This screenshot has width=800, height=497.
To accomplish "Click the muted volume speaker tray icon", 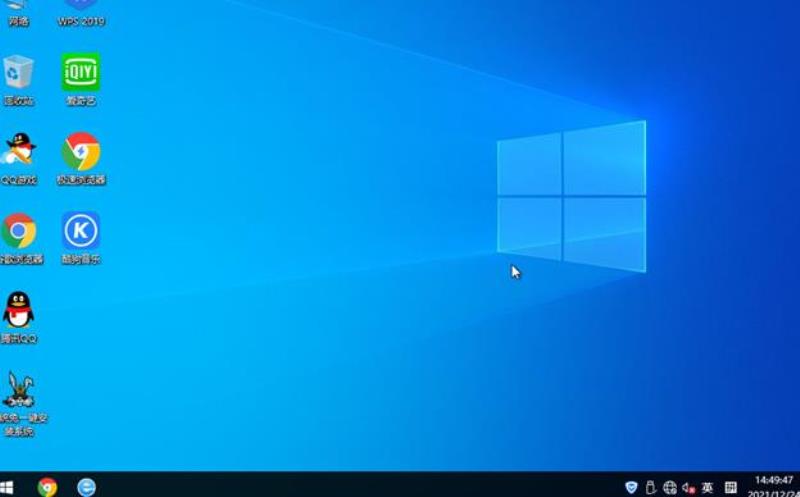I will tap(688, 488).
